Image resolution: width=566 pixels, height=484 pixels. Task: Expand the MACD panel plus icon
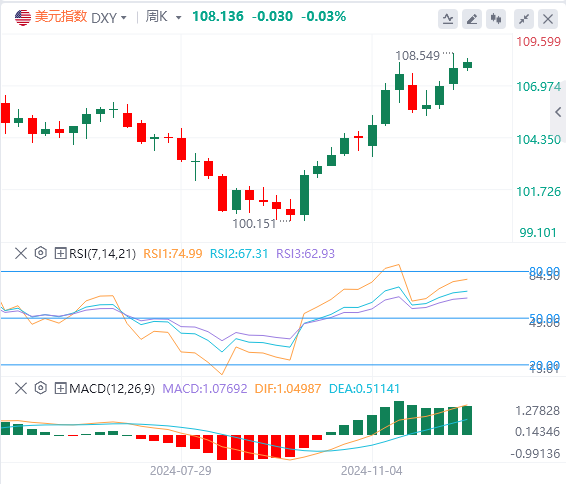pos(60,389)
